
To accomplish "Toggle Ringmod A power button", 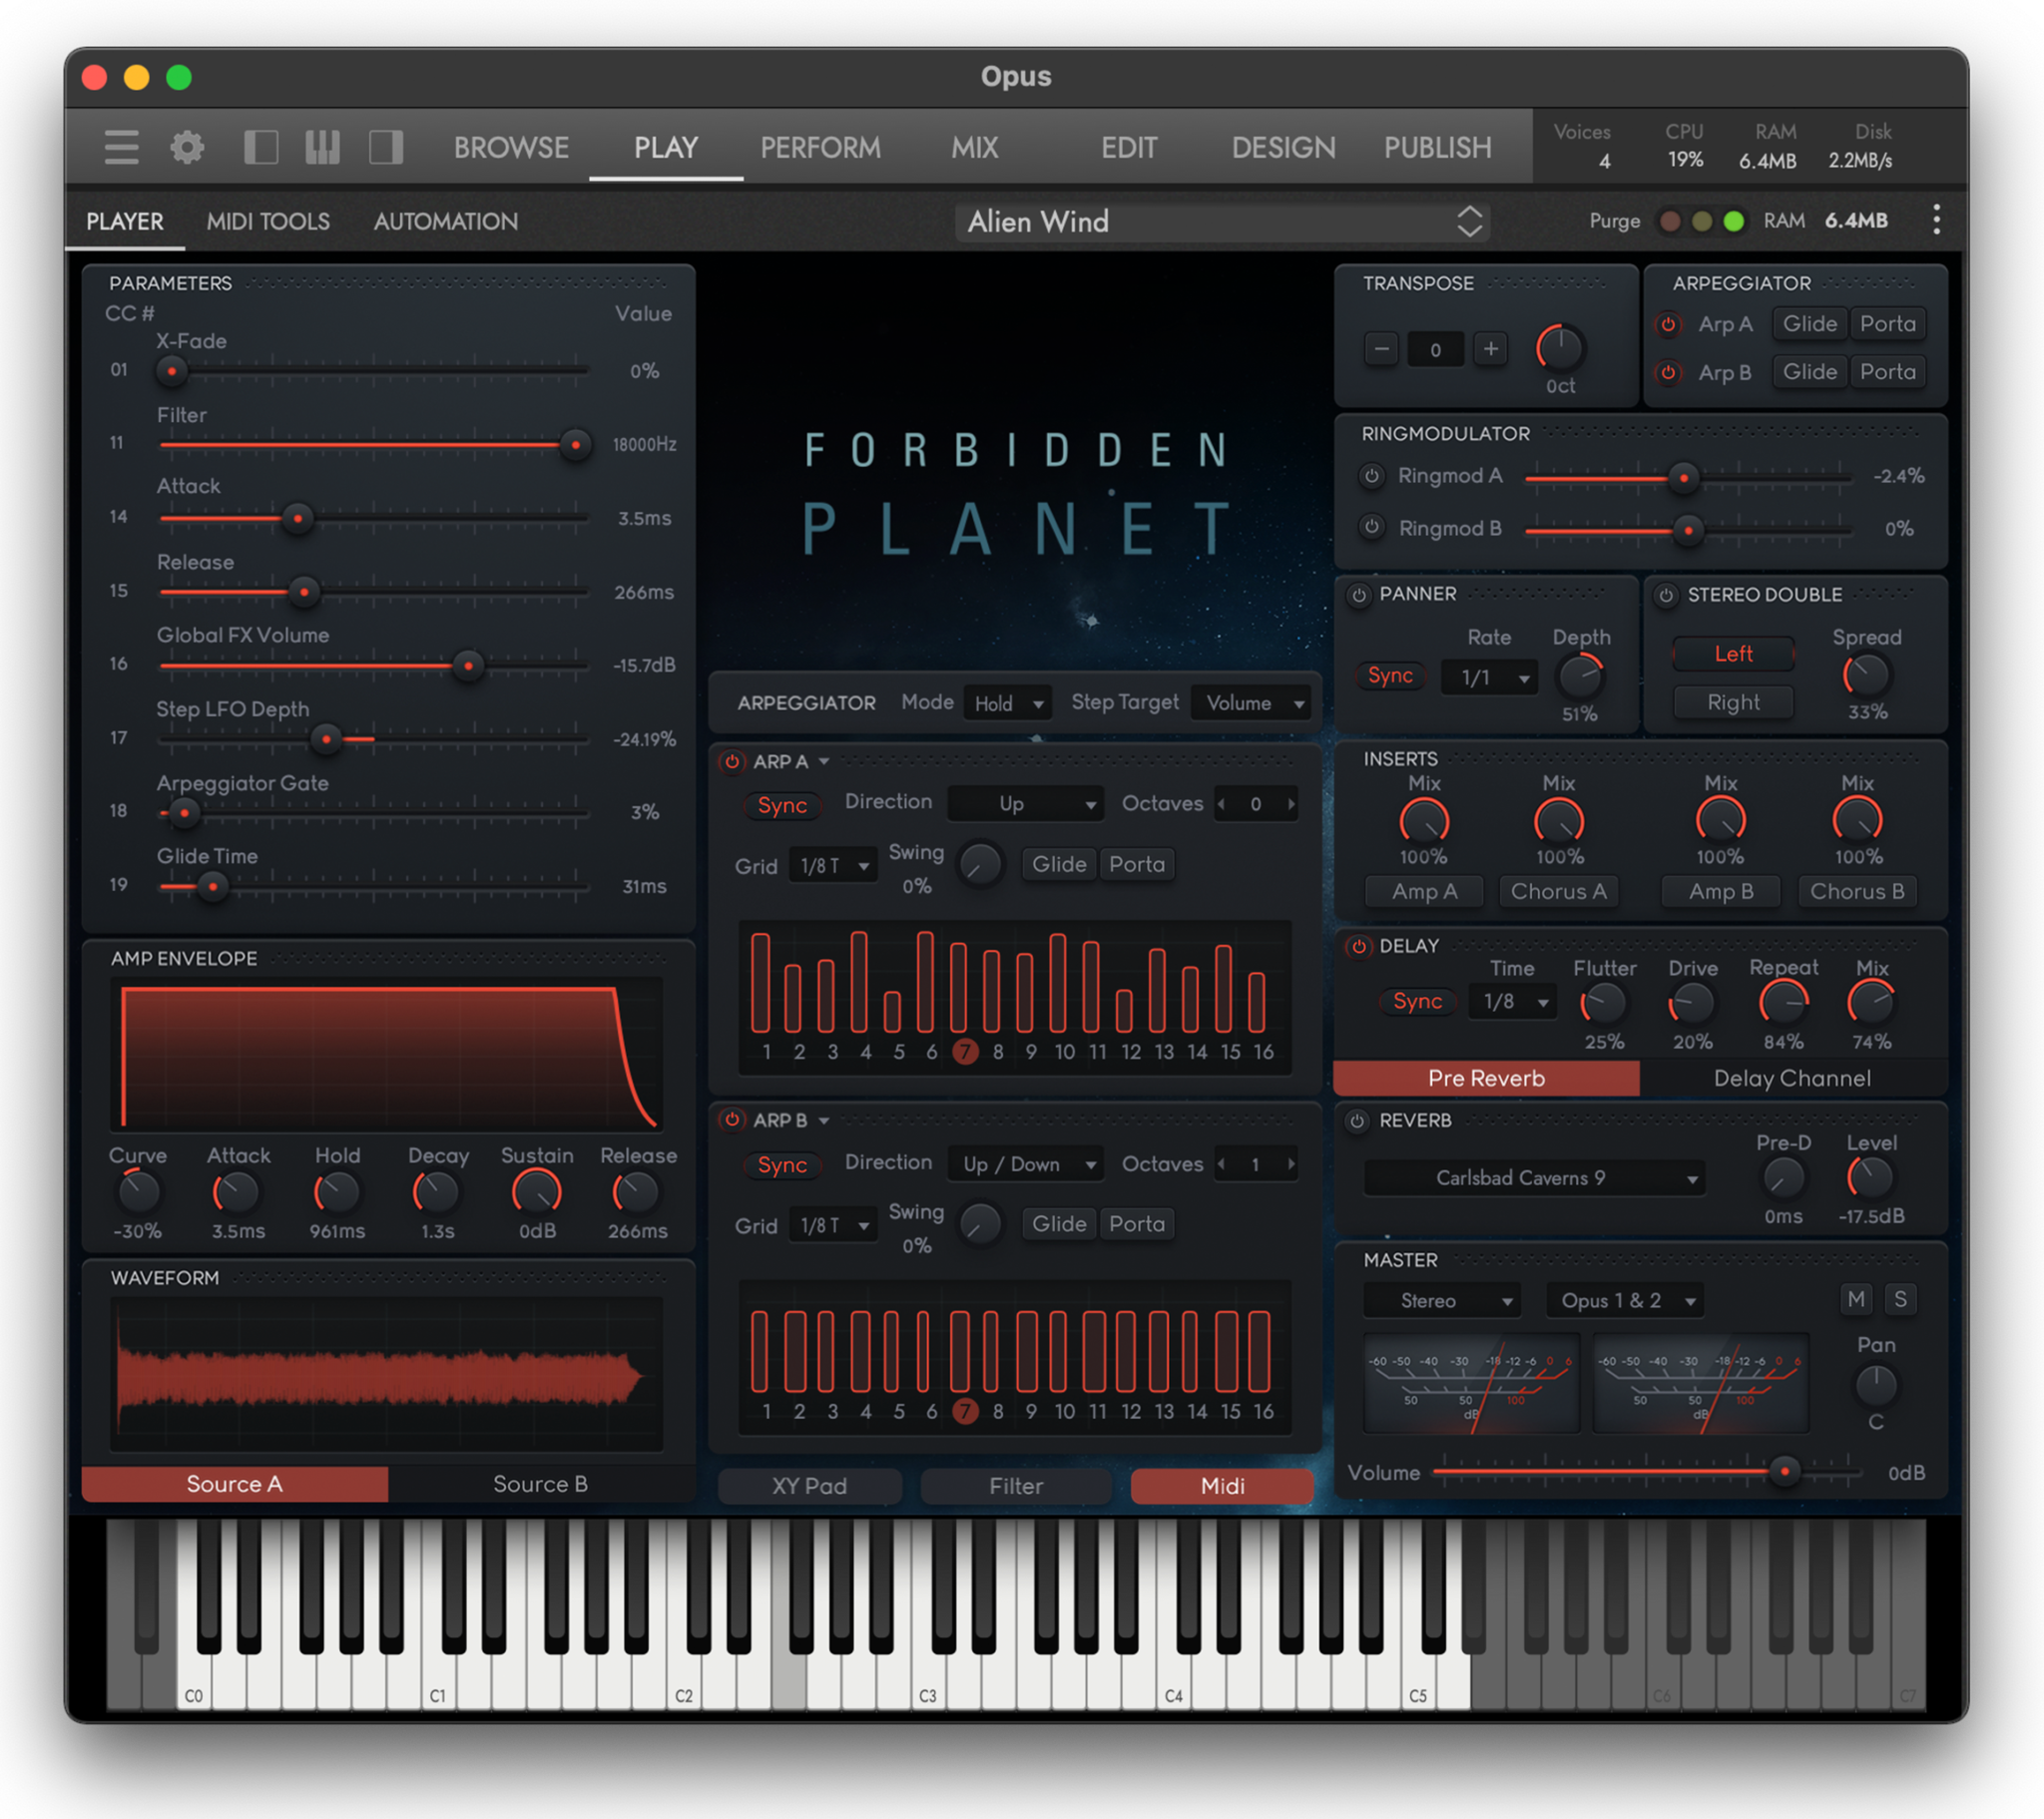I will coord(1372,476).
